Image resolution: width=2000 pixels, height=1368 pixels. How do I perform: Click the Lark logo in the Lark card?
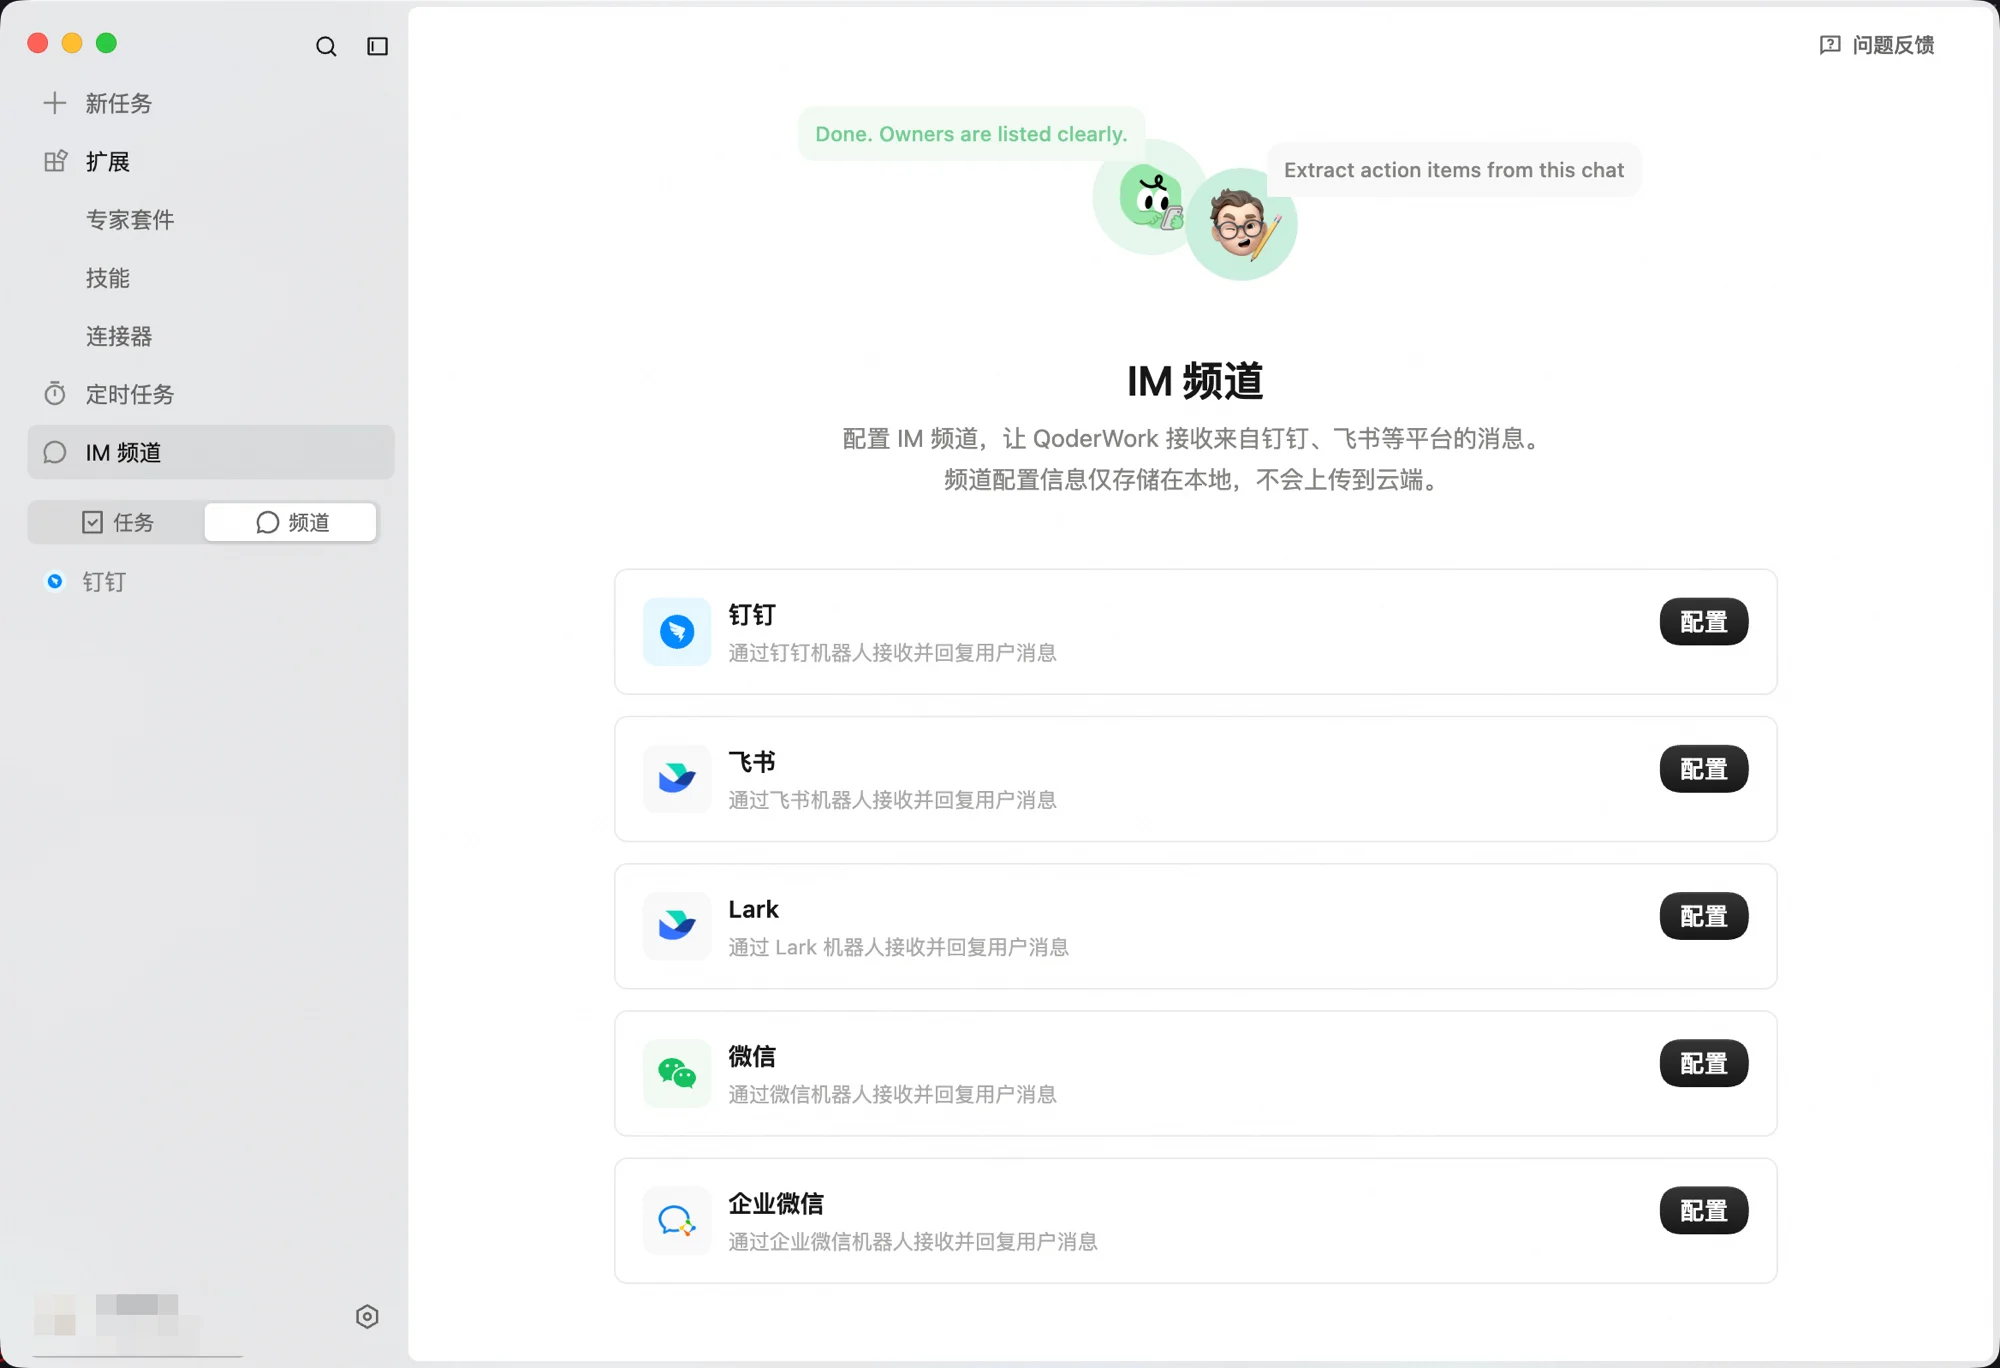(677, 926)
